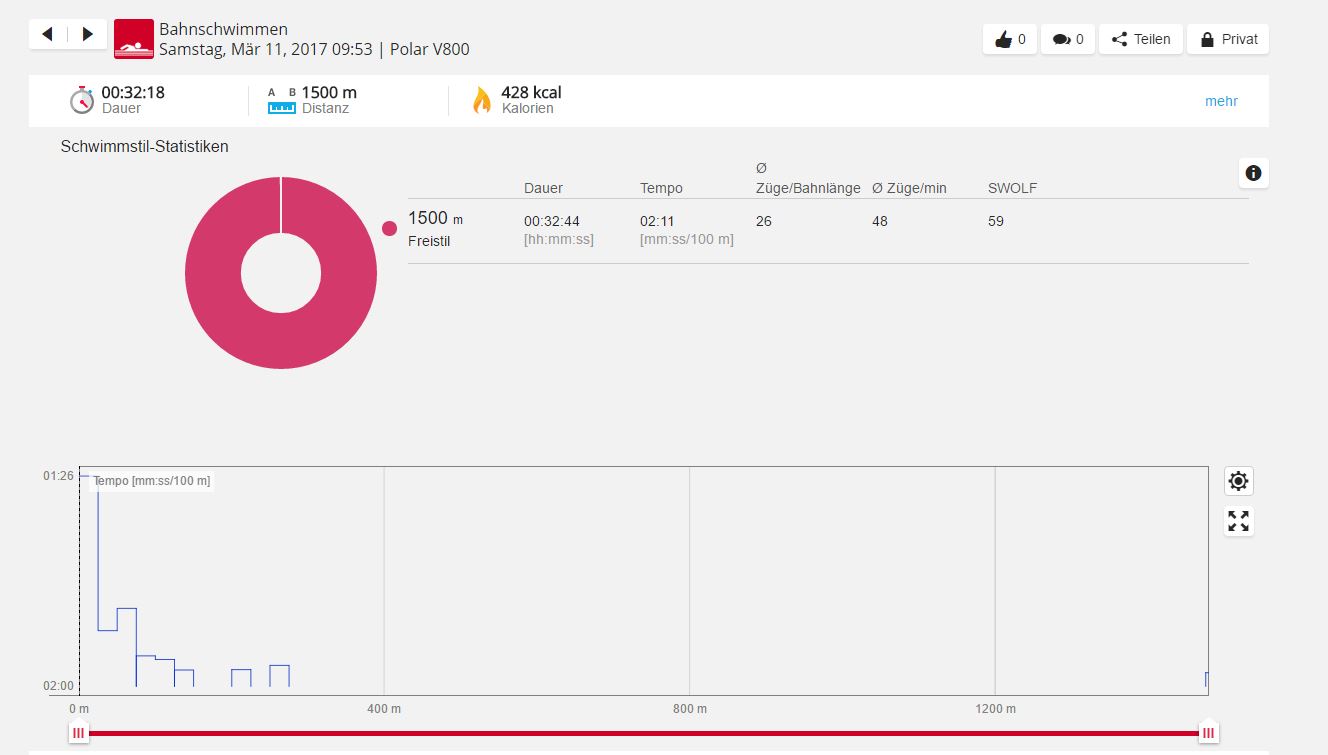Go to next training session arrow
Viewport: 1328px width, 755px height.
click(x=87, y=35)
